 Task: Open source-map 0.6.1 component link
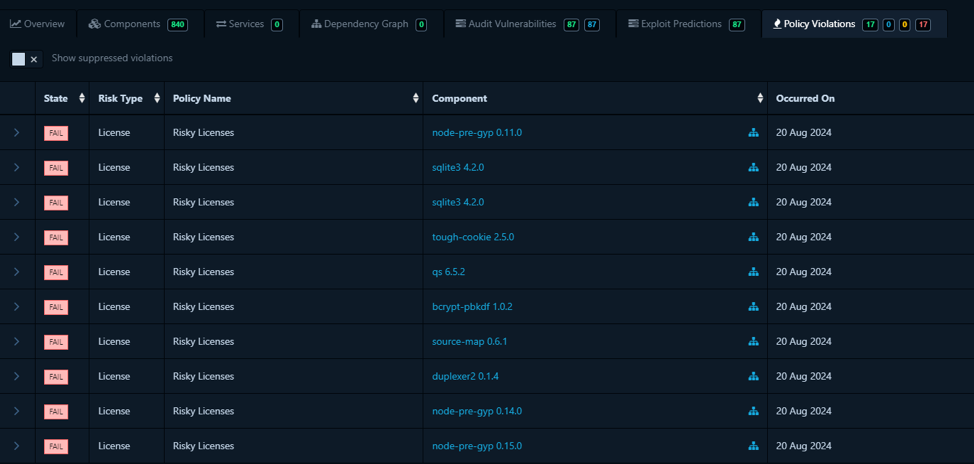469,341
